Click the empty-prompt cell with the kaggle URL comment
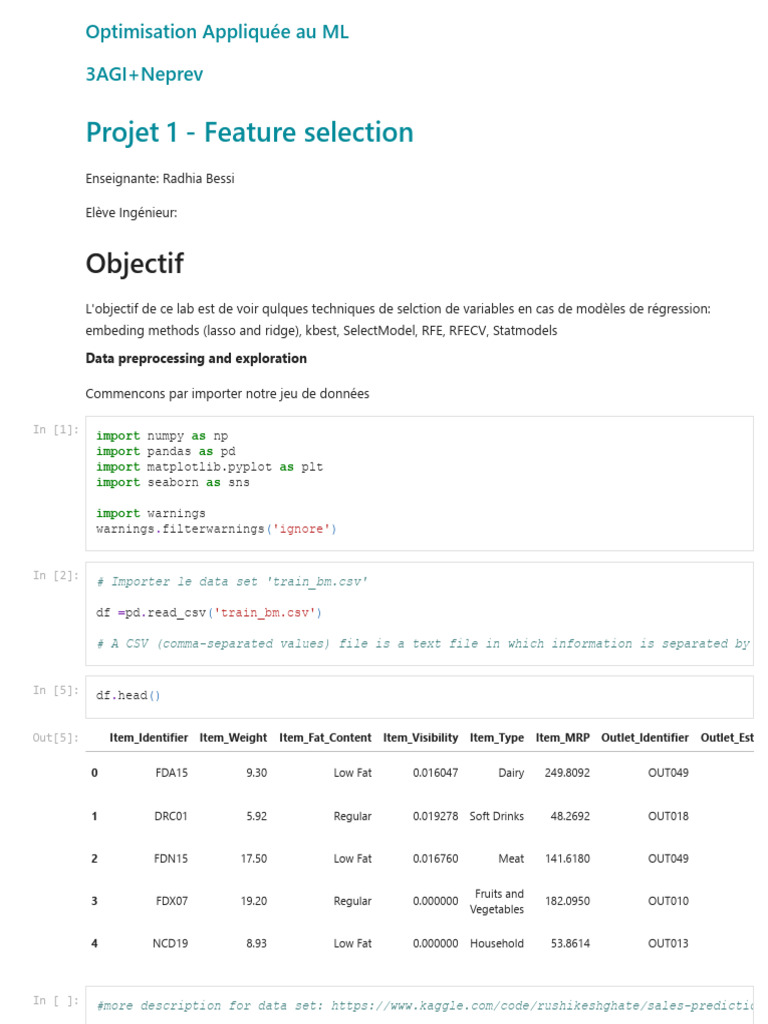This screenshot has height=1024, width=768. tap(419, 1005)
